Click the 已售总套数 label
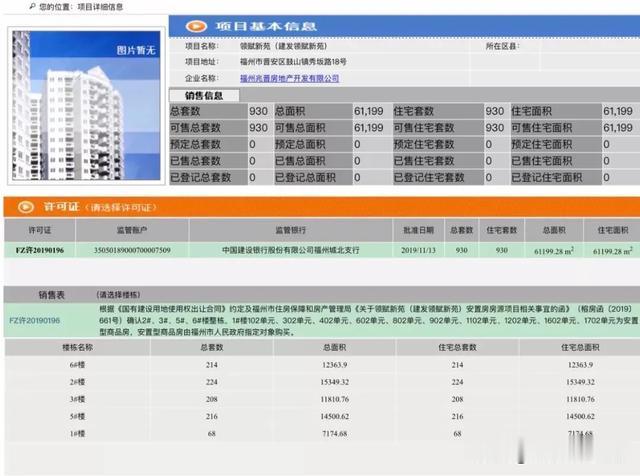Viewport: 640px width, 476px height. pos(195,161)
